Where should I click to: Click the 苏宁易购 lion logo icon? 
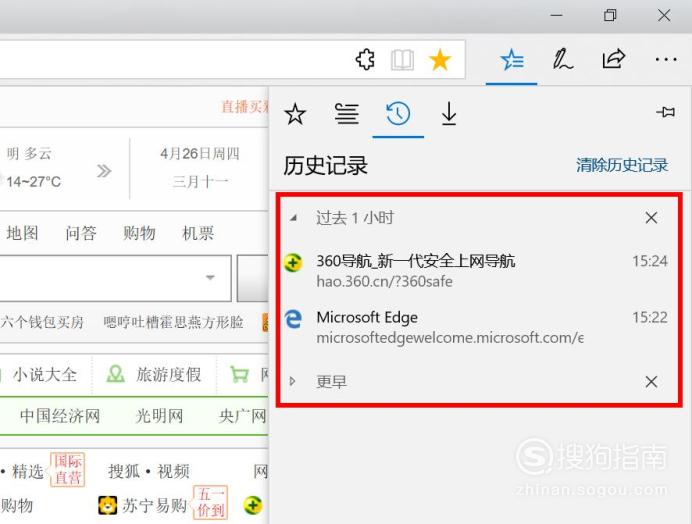point(108,505)
